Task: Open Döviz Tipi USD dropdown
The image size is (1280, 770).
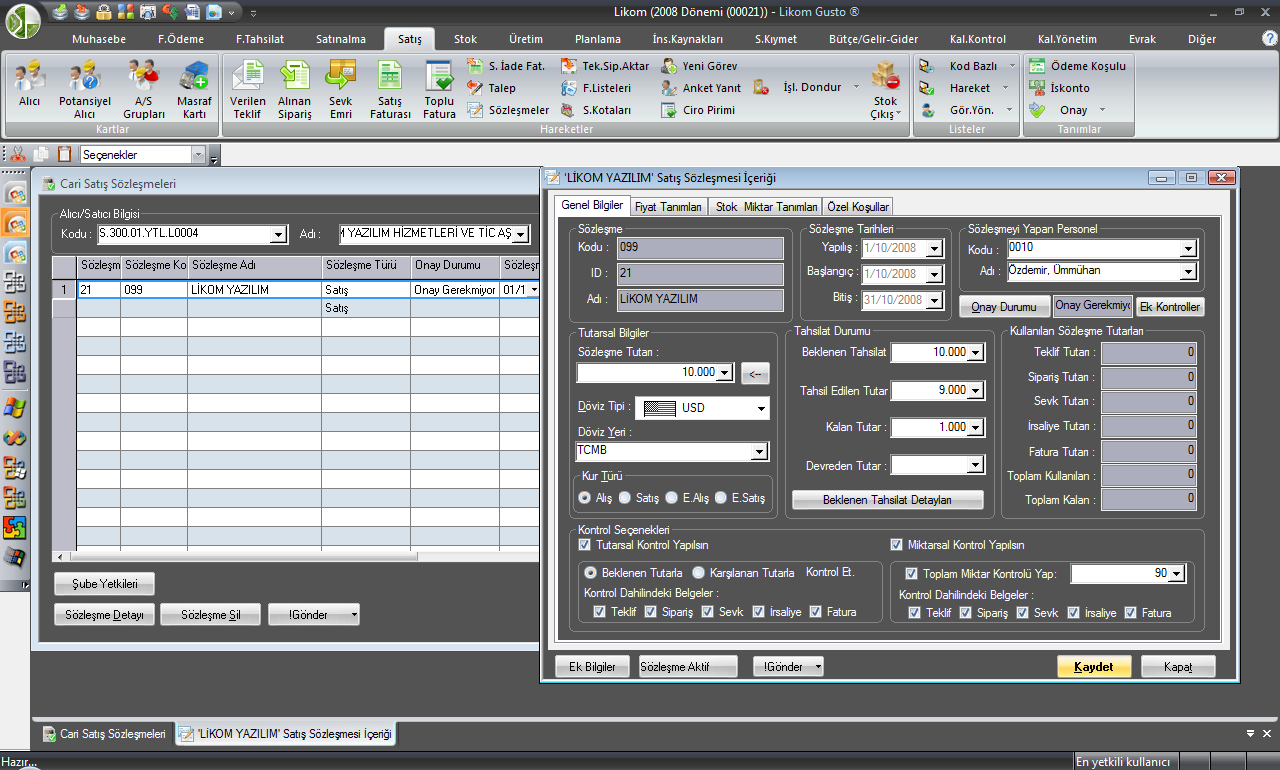Action: (x=762, y=408)
